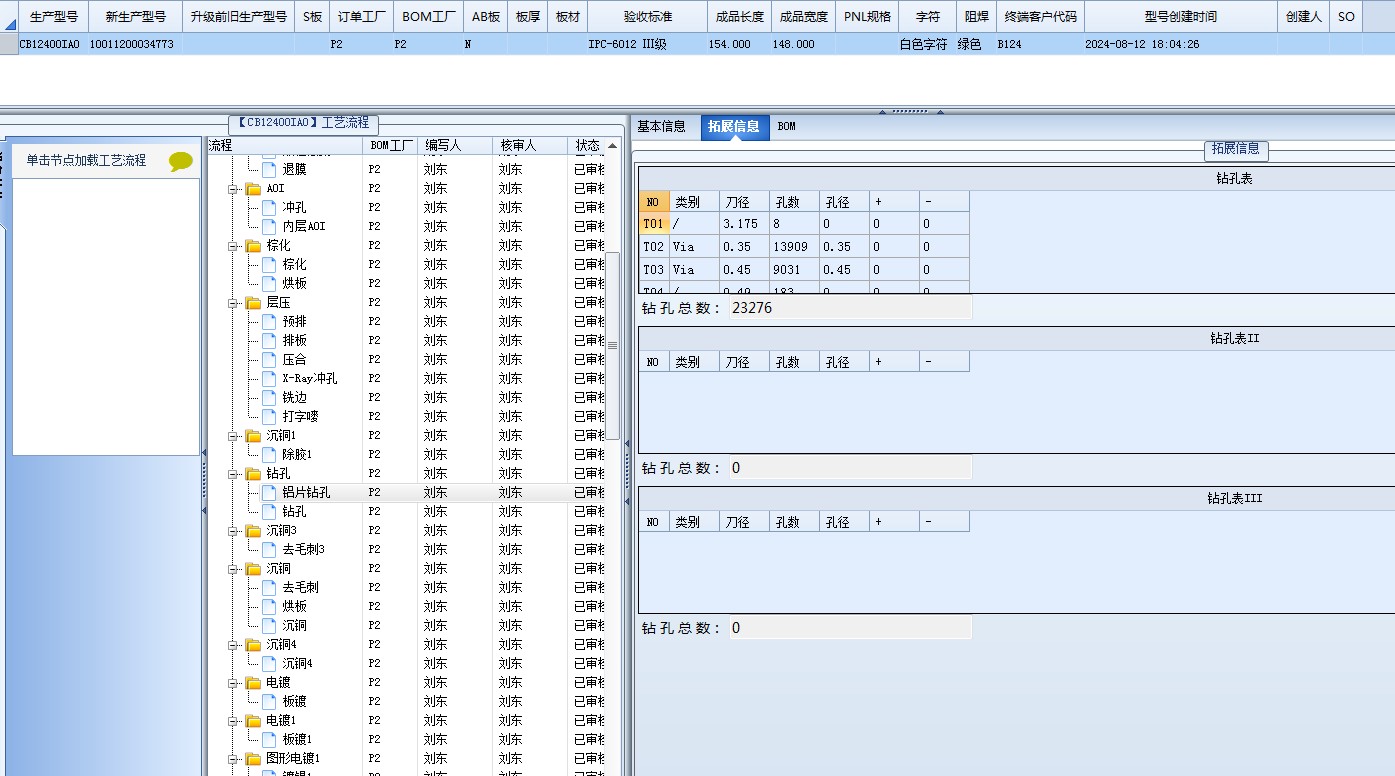Viewport: 1395px width, 776px height.
Task: Click the document icon beside 板镀1
Action: pyautogui.click(x=269, y=740)
